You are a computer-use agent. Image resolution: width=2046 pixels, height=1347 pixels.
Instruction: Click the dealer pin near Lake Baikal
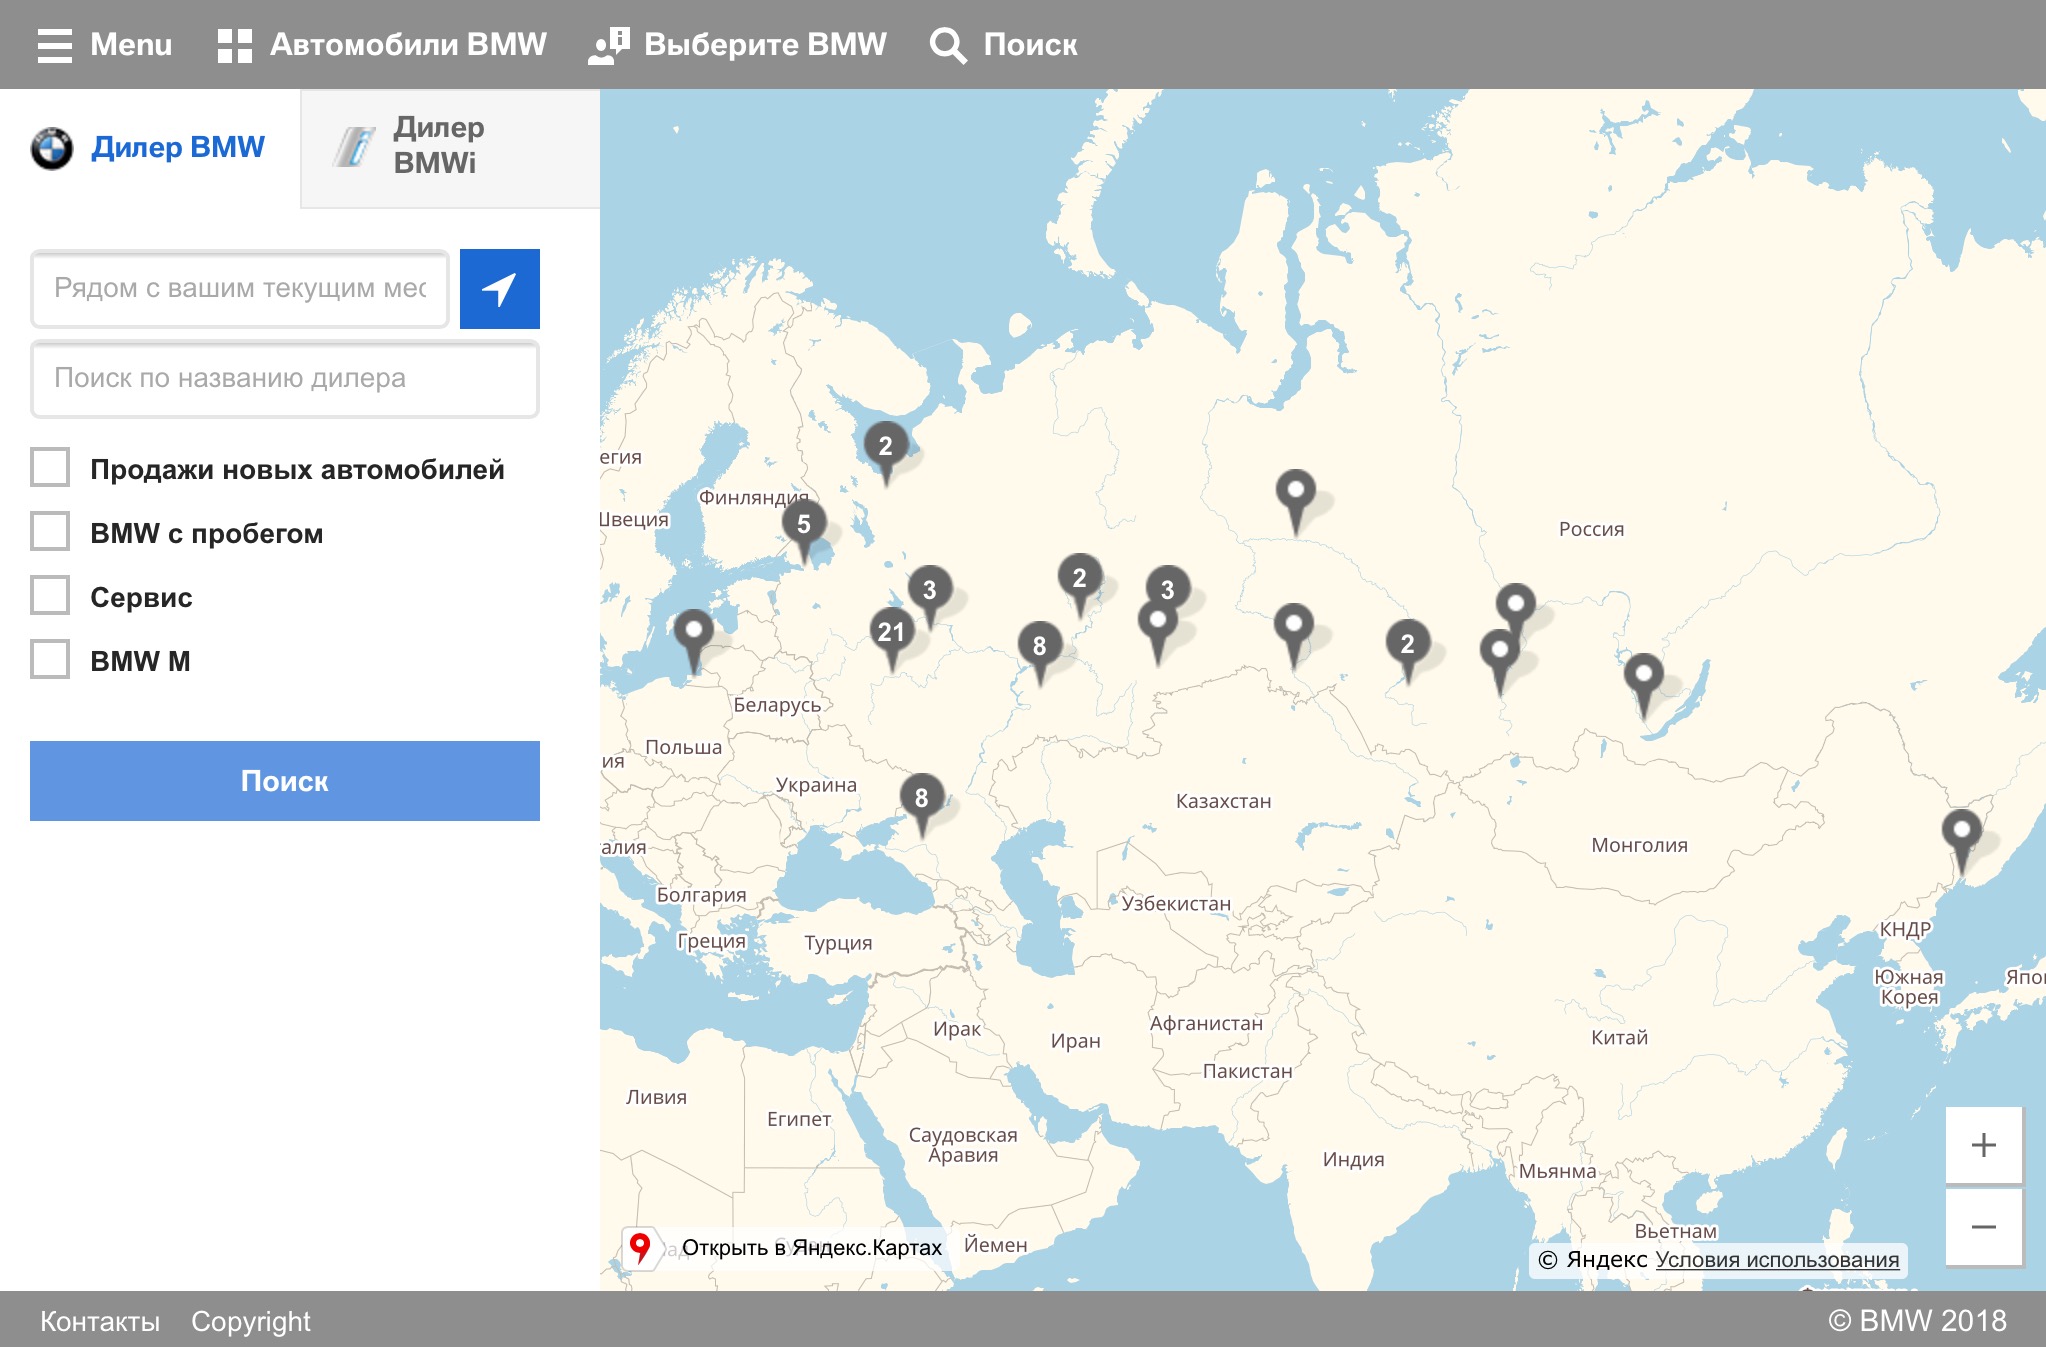click(x=1644, y=682)
